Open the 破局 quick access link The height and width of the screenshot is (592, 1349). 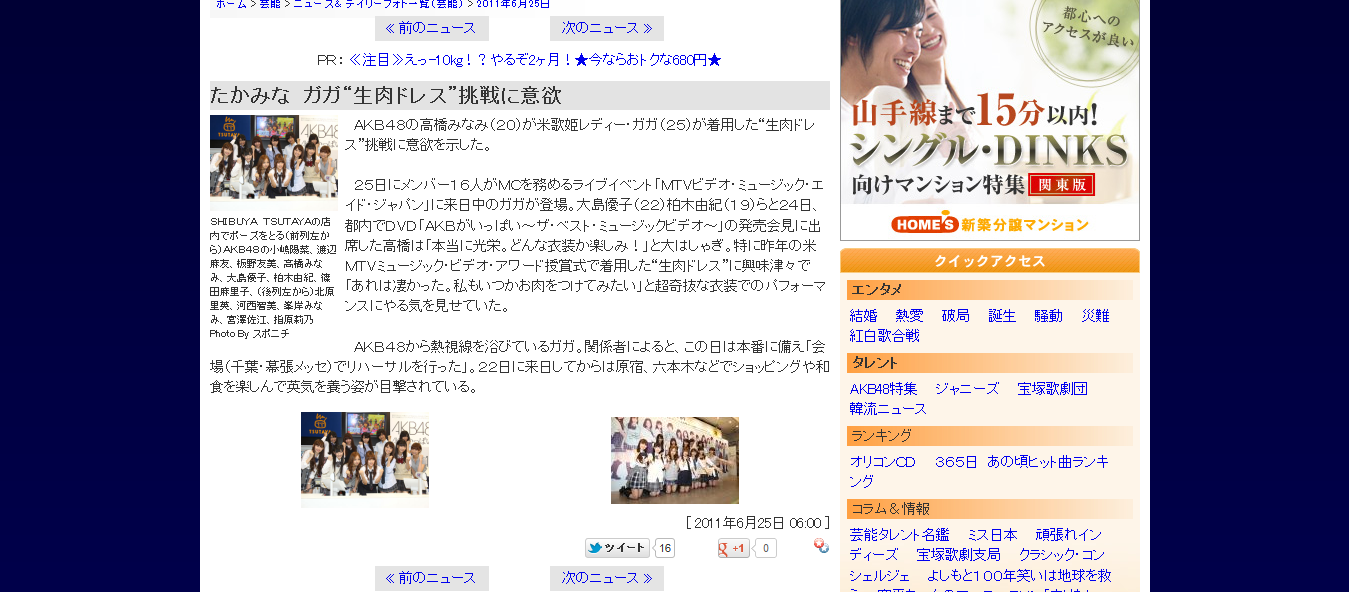click(956, 316)
